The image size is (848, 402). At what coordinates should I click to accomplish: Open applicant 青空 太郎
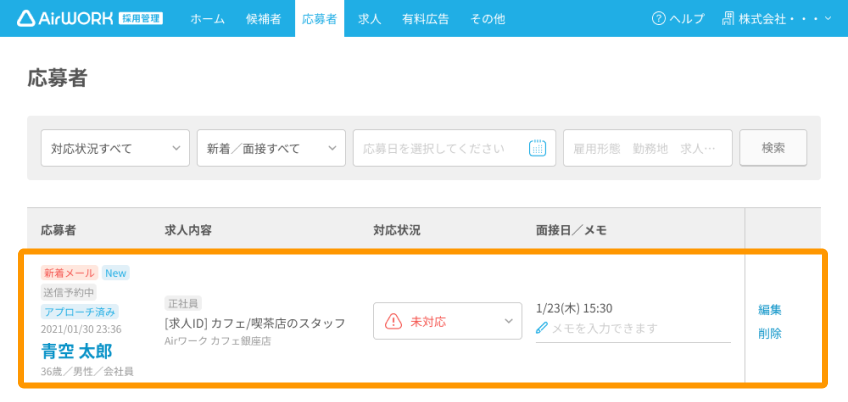click(x=77, y=351)
